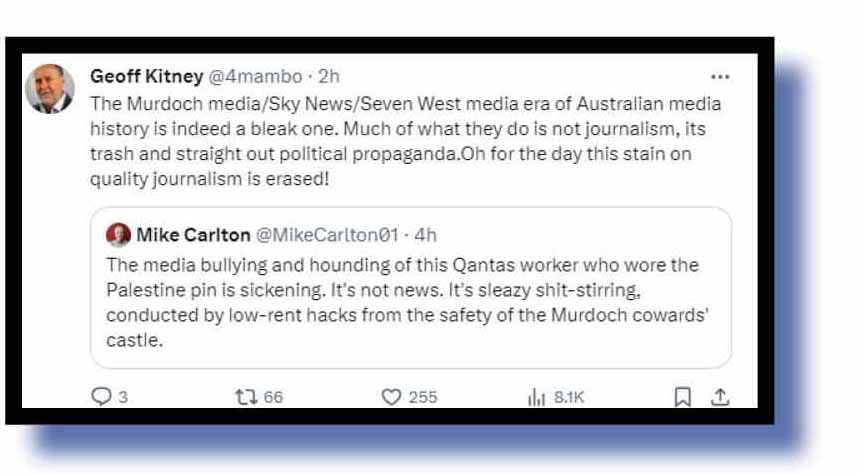The image size is (858, 474).
Task: Click the 255 likes count
Action: [x=423, y=397]
